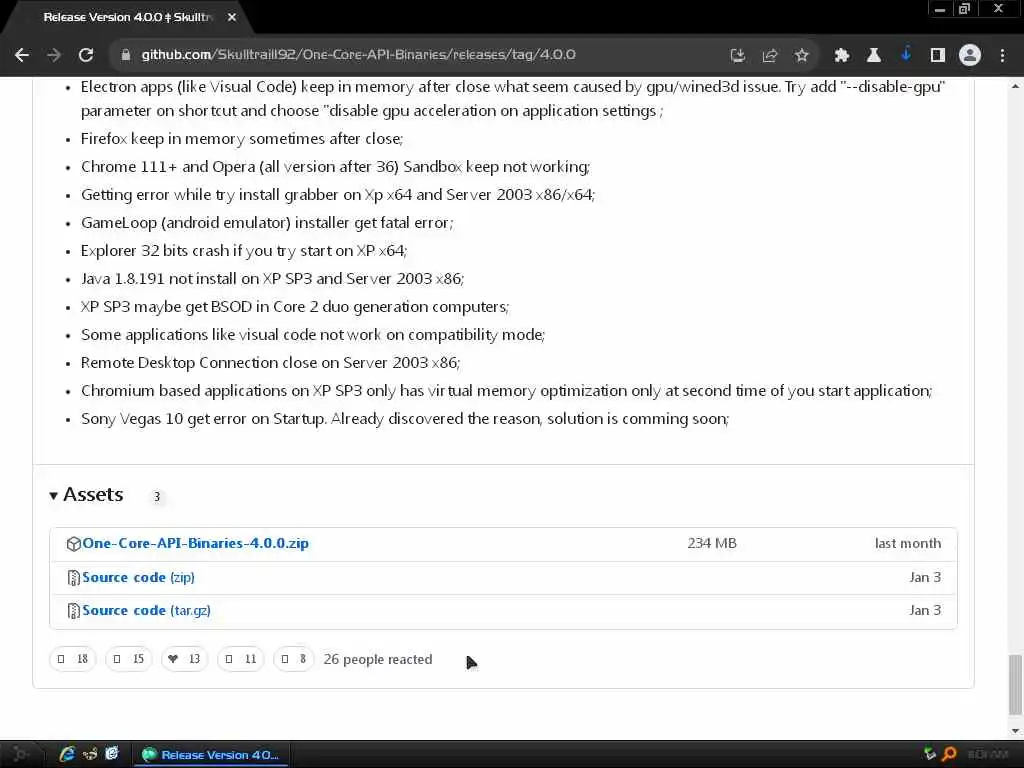Screen dimensions: 1024x768
Task: Click the green system tray icon
Action: pos(930,755)
